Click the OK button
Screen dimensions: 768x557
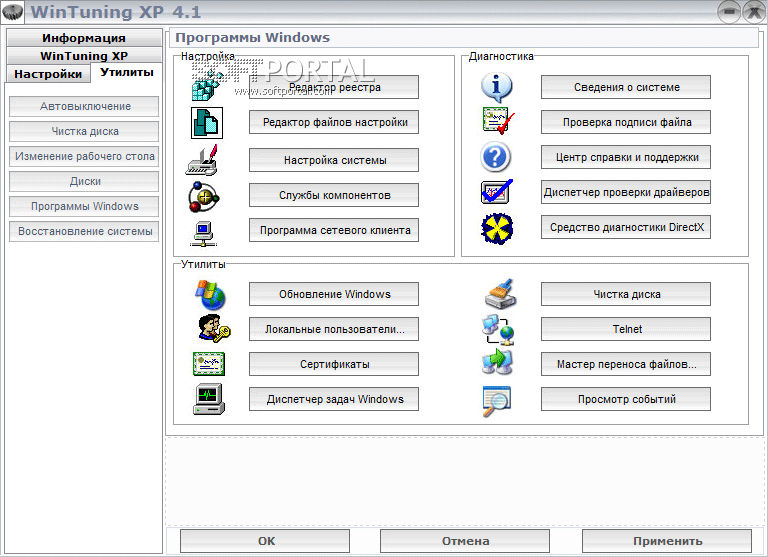coord(265,541)
